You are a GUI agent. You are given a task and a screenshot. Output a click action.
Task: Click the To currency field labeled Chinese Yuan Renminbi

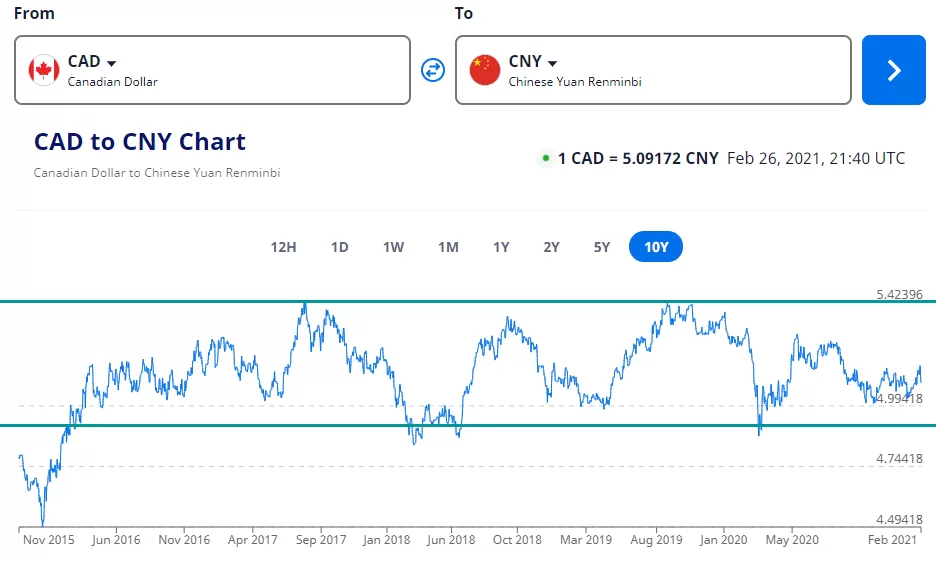point(653,70)
